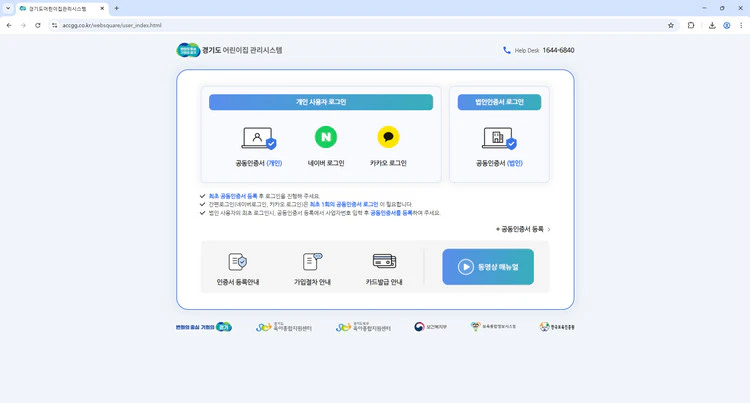Open 보건복지부 footer logo
The image size is (750, 403).
[430, 327]
